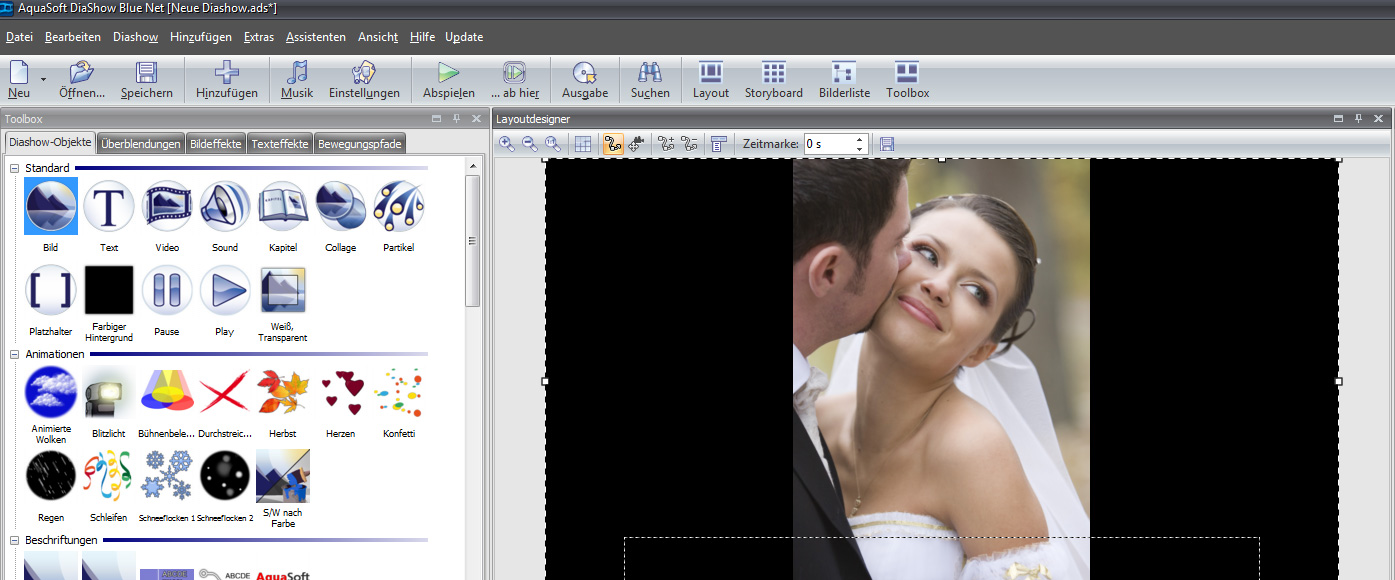
Task: Open the Assistenten menu
Action: [x=315, y=37]
